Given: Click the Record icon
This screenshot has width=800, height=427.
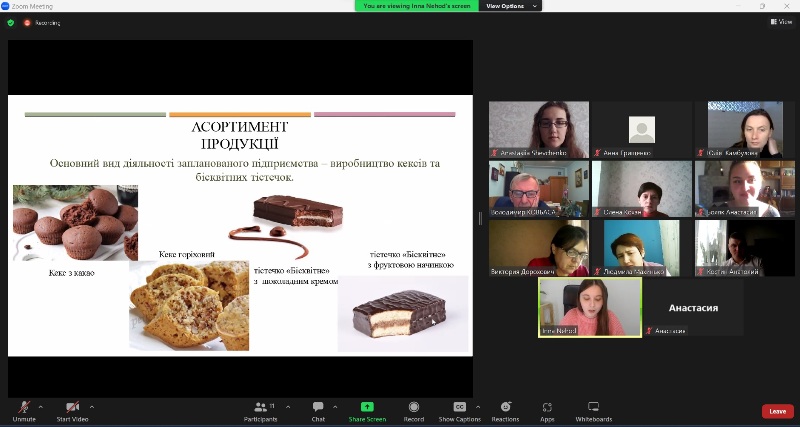Looking at the screenshot, I should pos(414,407).
